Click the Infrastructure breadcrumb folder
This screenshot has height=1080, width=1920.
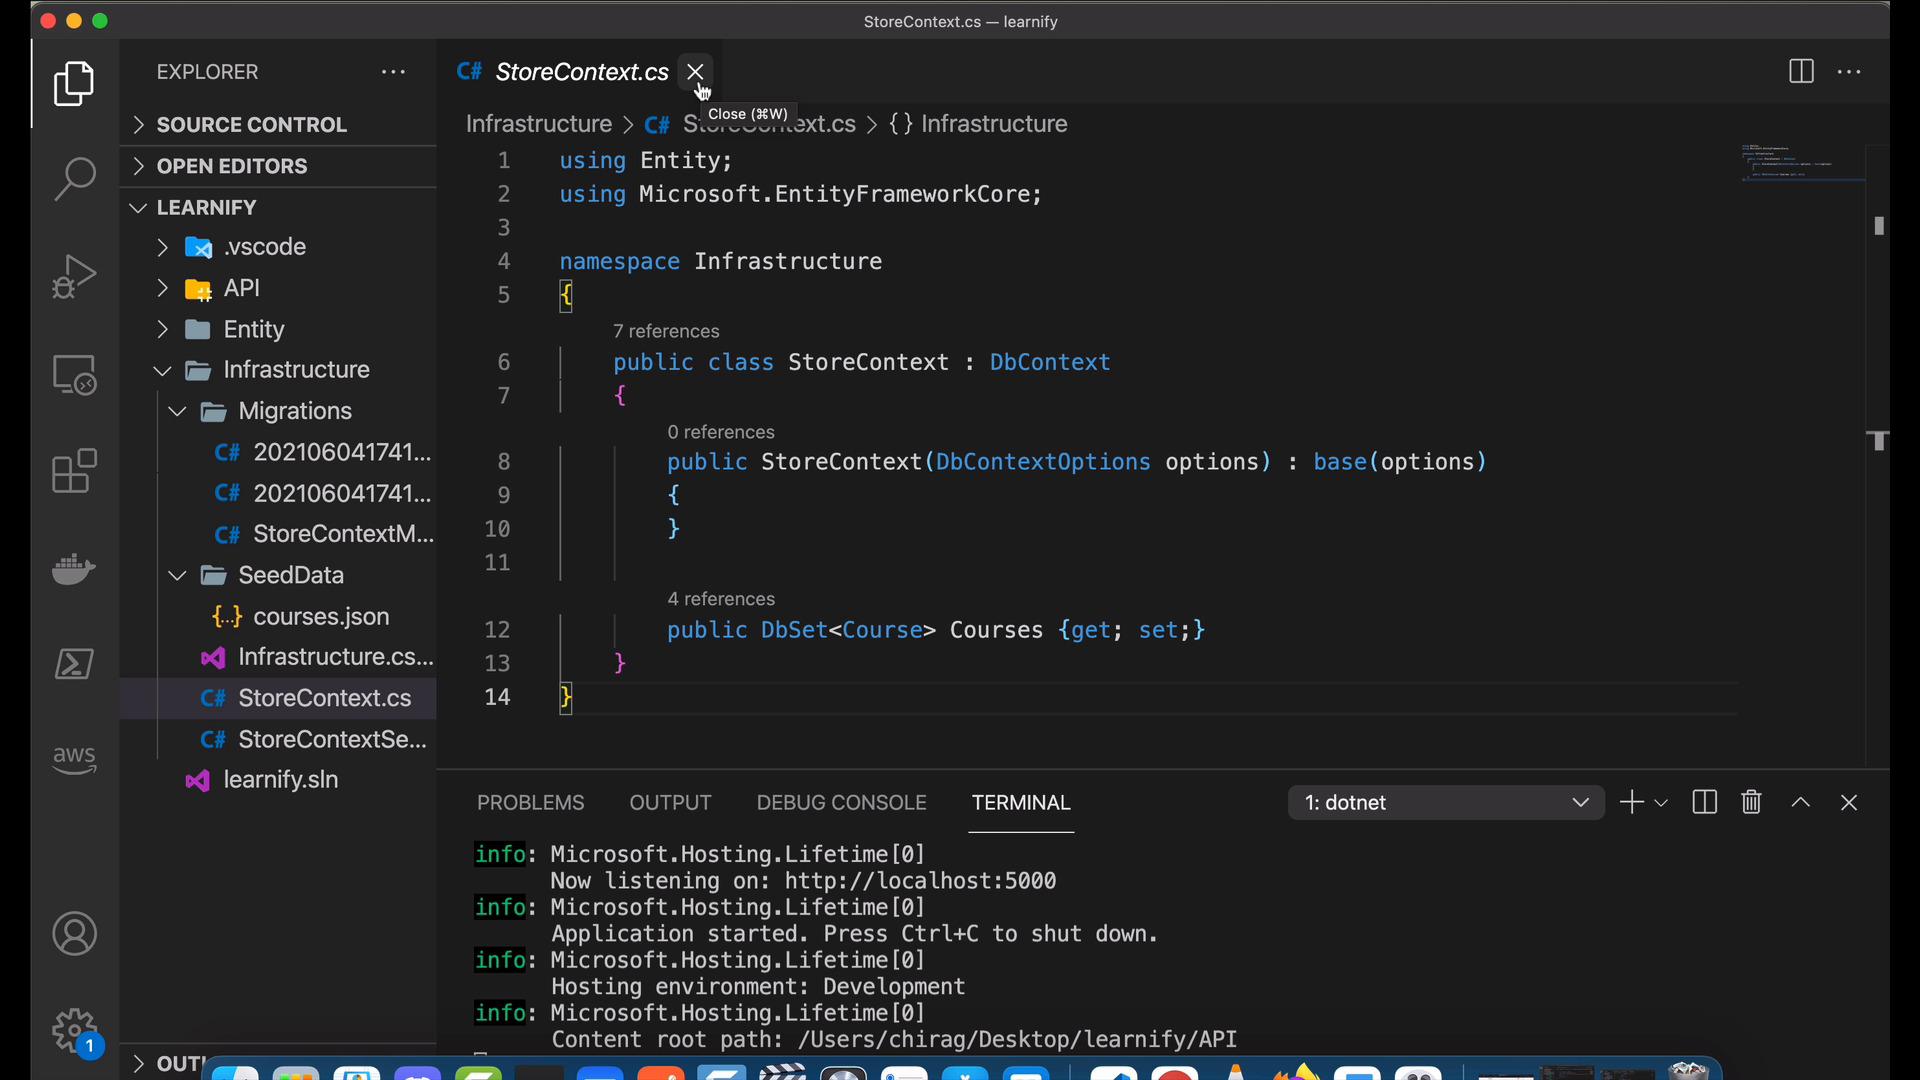(x=538, y=124)
